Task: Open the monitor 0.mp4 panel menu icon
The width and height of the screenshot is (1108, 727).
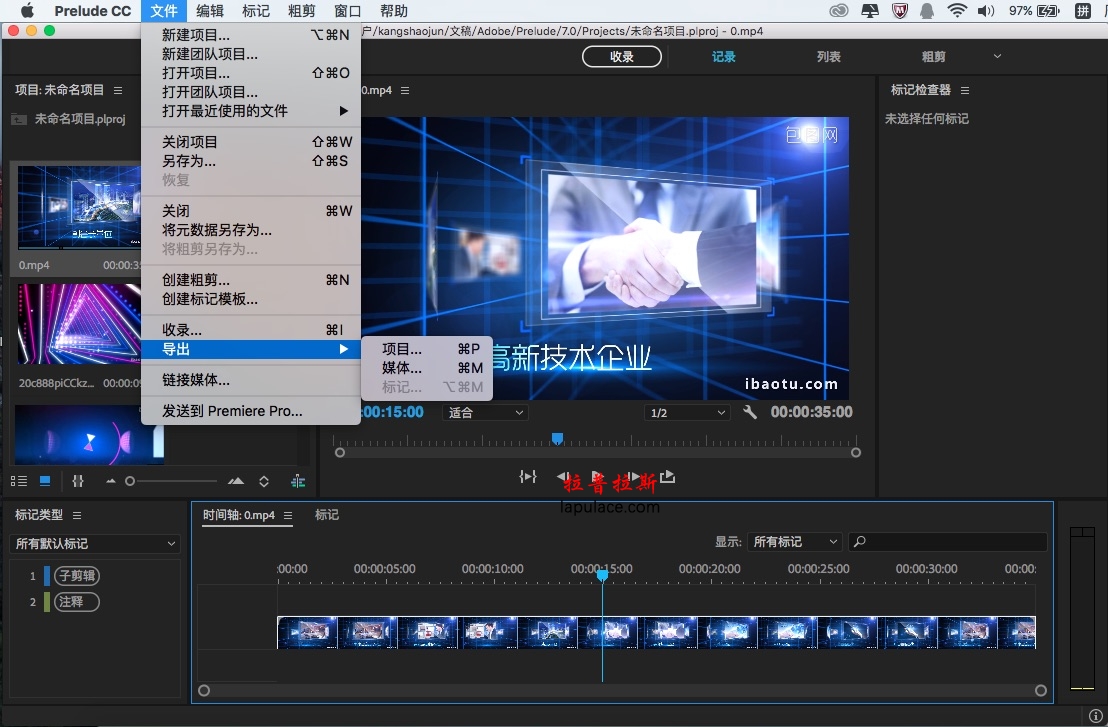Action: [405, 90]
